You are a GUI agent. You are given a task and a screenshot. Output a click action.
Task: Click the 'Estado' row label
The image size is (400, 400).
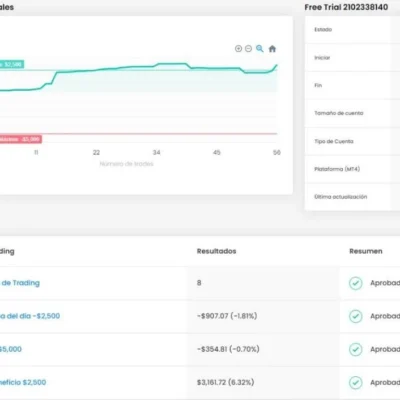pyautogui.click(x=323, y=29)
